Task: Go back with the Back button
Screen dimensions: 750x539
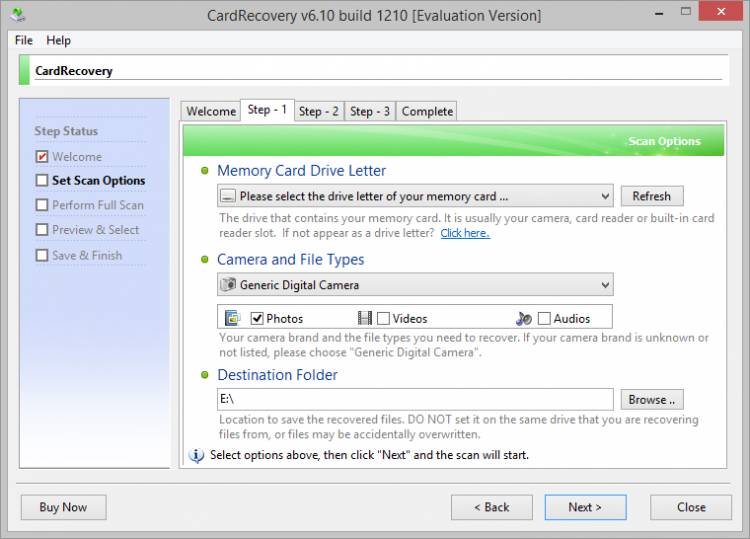Action: tap(492, 507)
